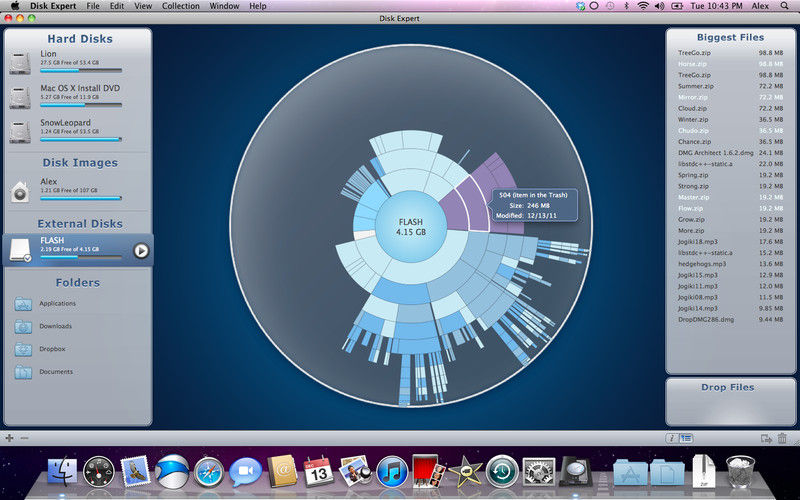The height and width of the screenshot is (500, 800).
Task: Click the minus remove button at bottom left
Action: click(x=24, y=438)
